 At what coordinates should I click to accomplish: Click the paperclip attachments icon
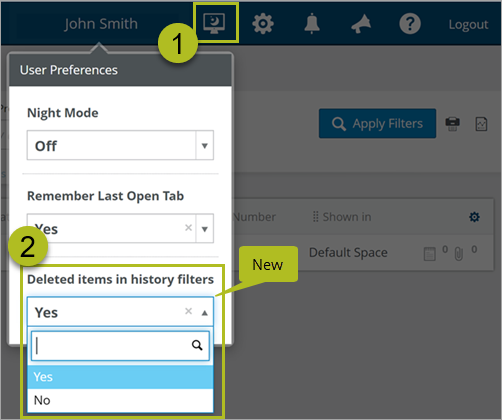point(459,254)
